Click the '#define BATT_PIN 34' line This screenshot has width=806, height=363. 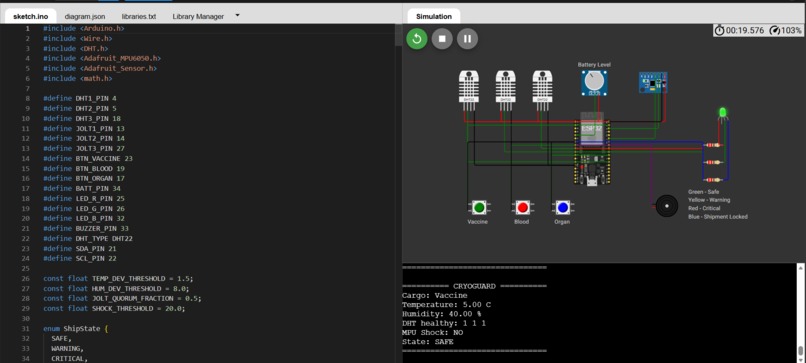click(81, 189)
